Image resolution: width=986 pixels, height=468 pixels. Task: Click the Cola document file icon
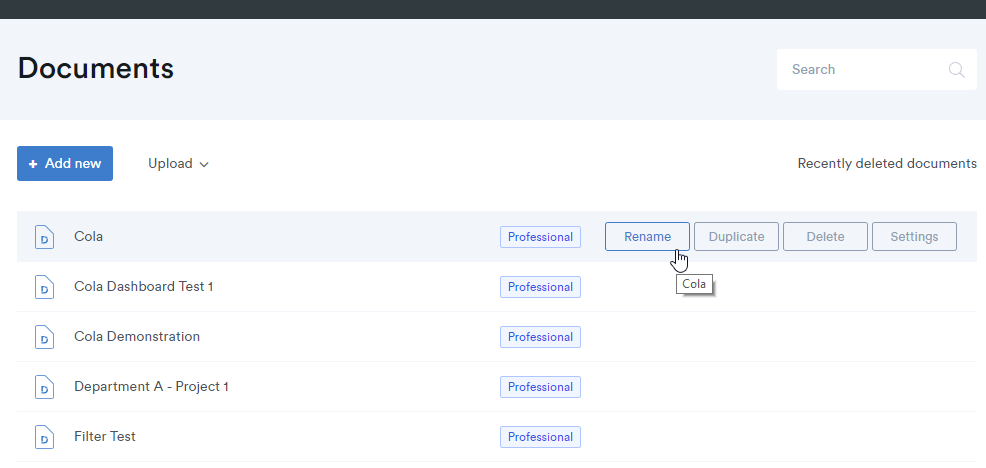pyautogui.click(x=44, y=237)
